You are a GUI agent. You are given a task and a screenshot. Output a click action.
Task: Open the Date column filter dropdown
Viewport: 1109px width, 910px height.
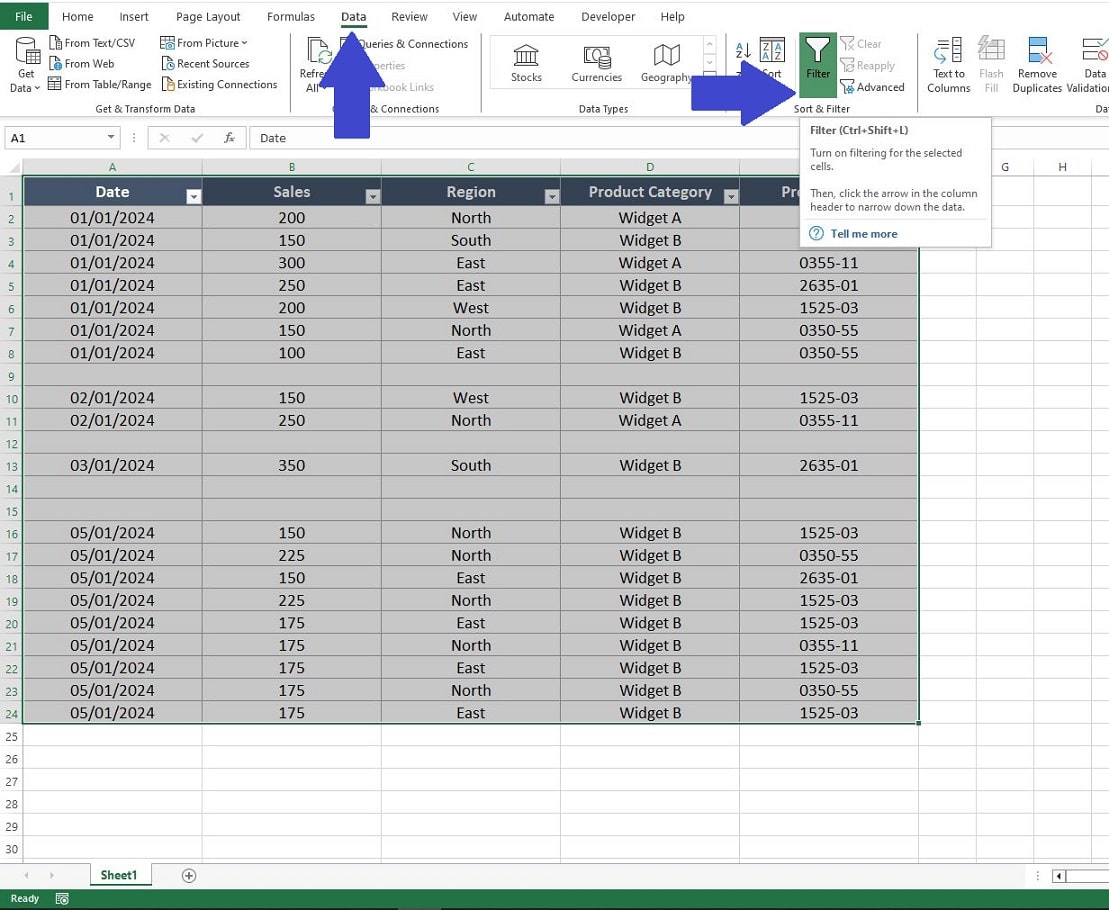pos(193,196)
